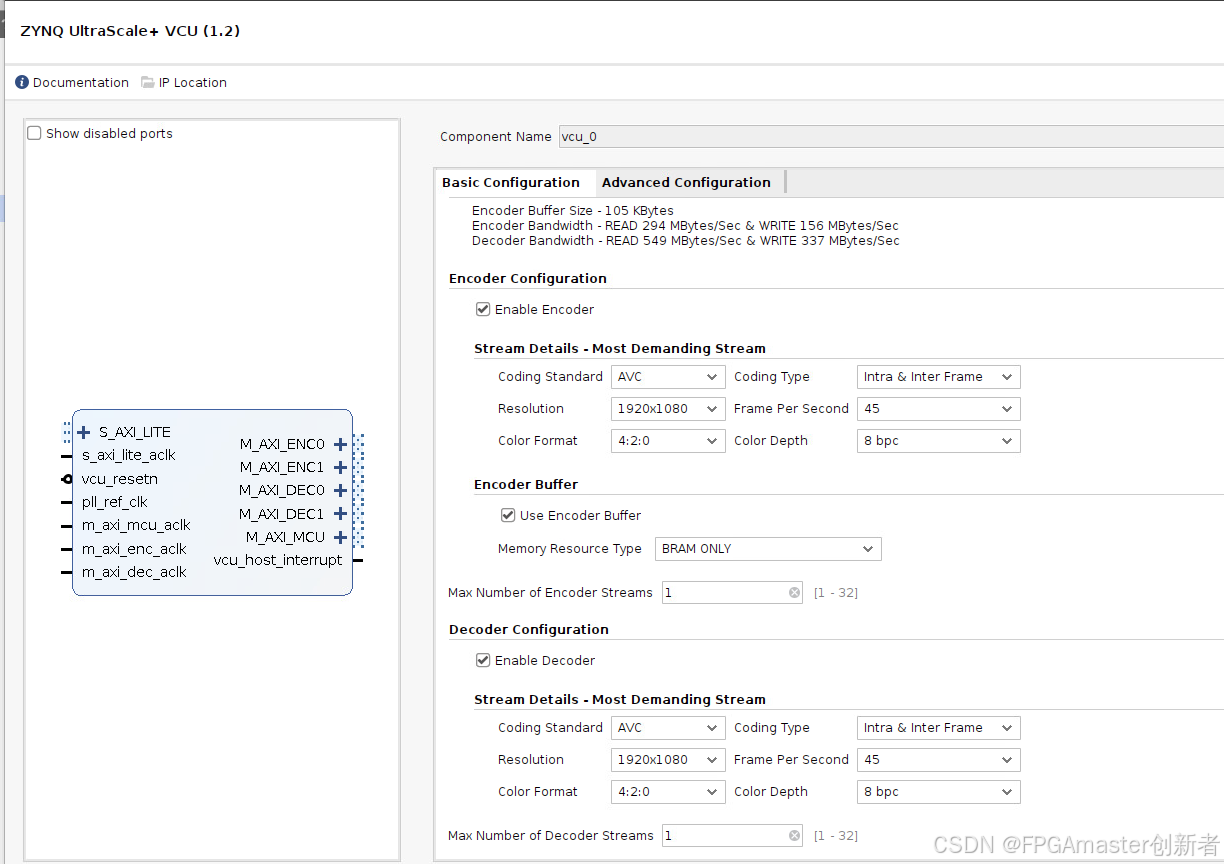Toggle the Show disabled ports checkbox
Image resolution: width=1224 pixels, height=864 pixels.
(x=34, y=133)
